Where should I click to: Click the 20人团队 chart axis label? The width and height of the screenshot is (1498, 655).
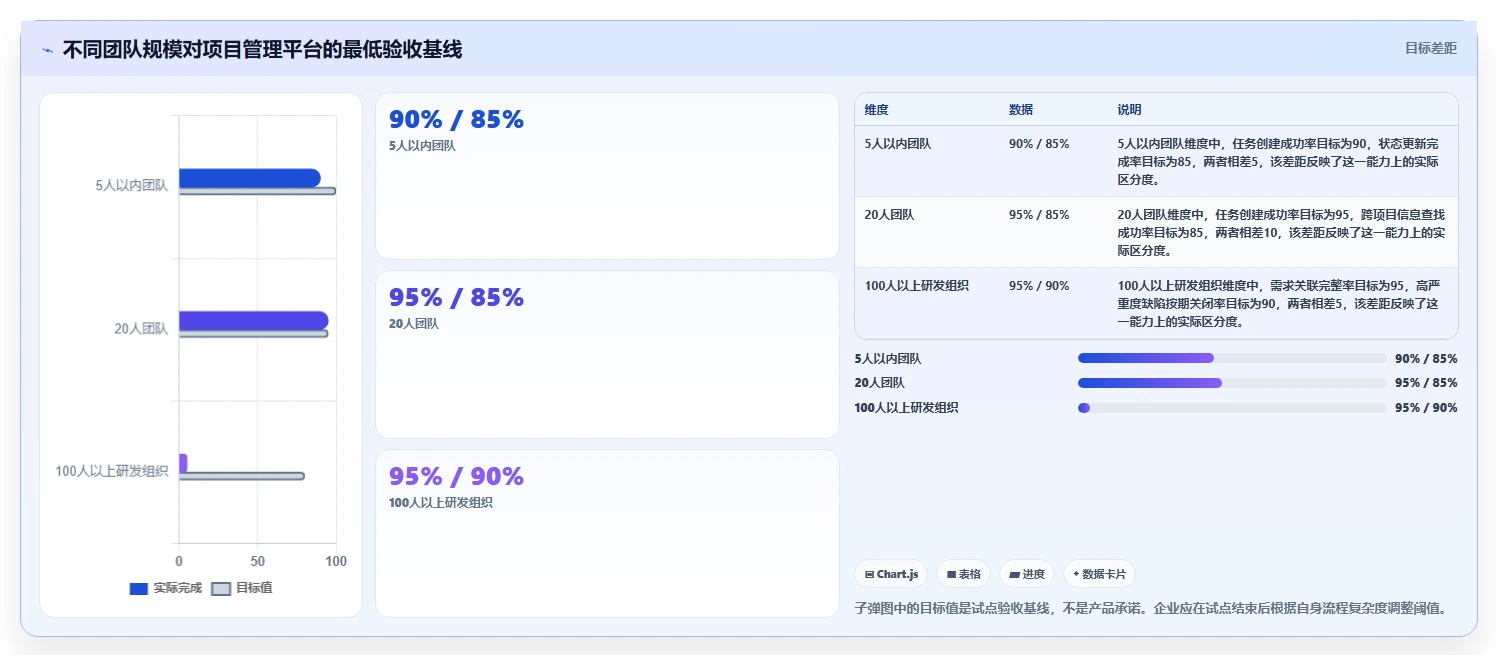click(x=141, y=329)
